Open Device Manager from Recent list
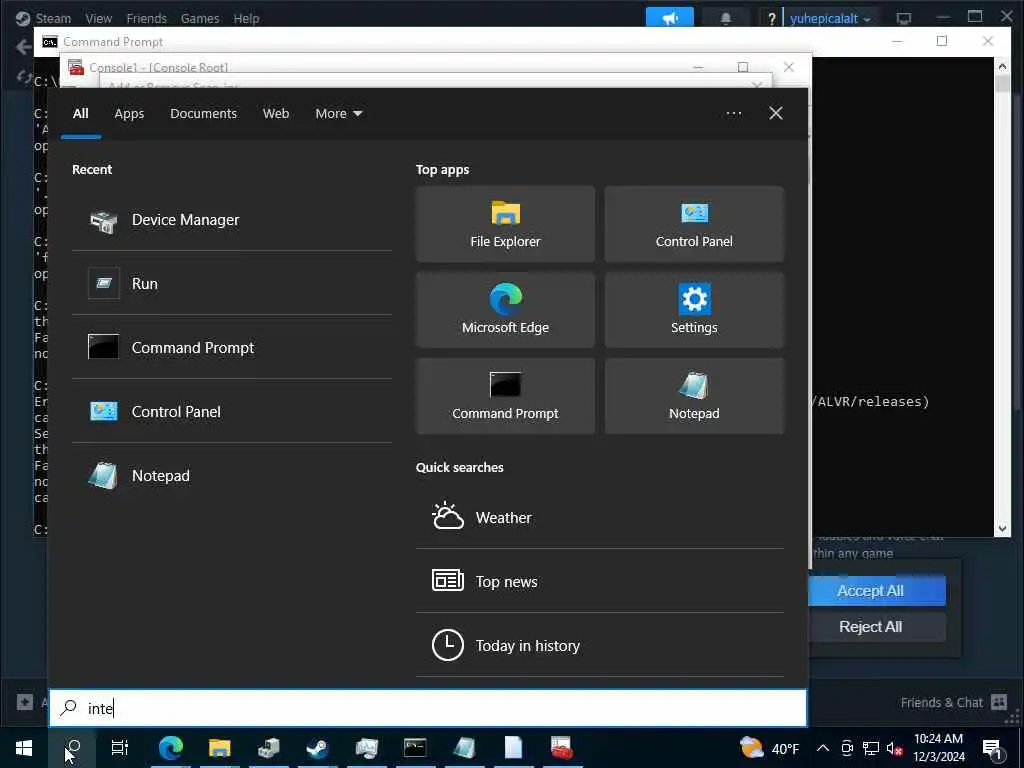Screen dimensions: 1024x768 click(231, 220)
